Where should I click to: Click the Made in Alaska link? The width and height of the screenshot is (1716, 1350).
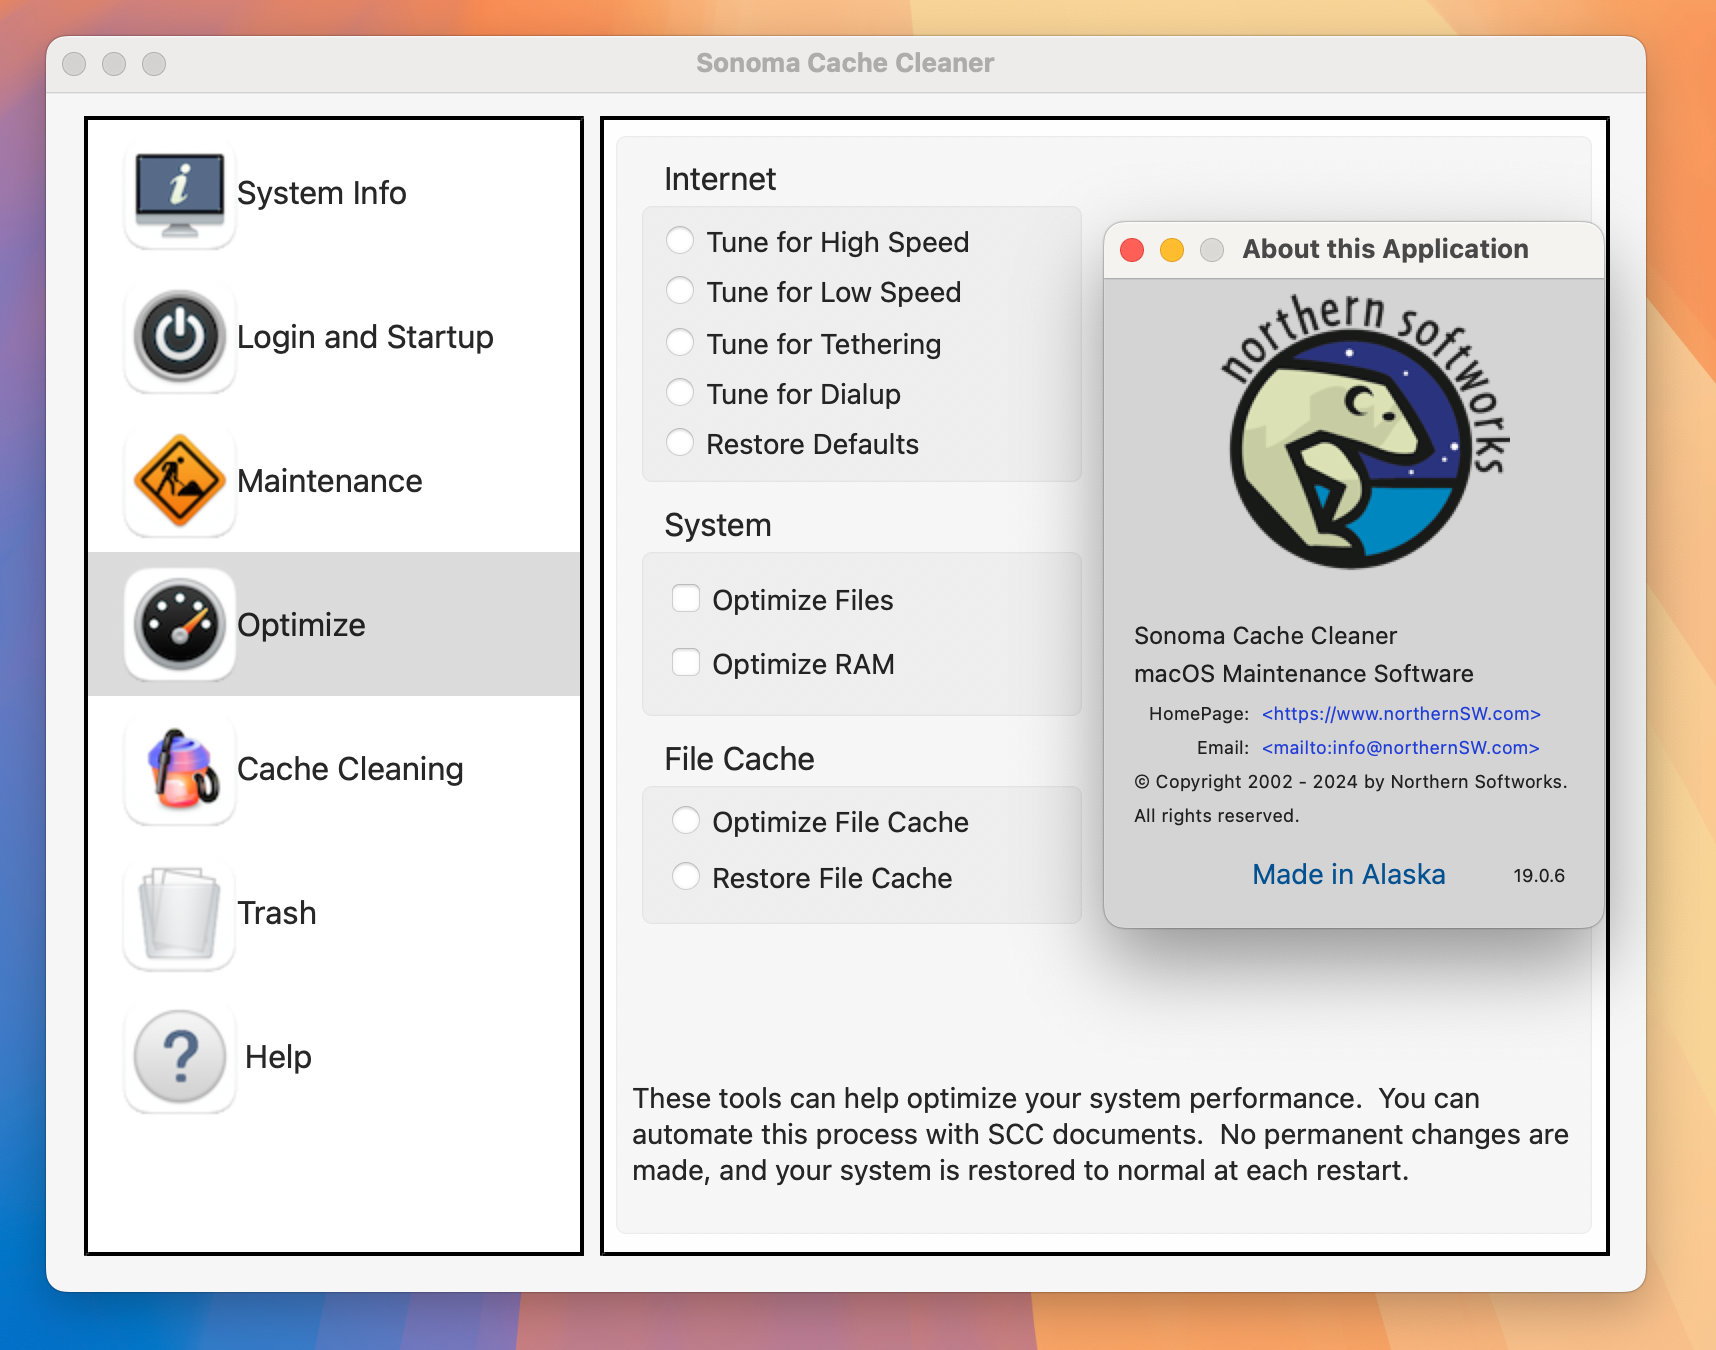click(x=1349, y=875)
